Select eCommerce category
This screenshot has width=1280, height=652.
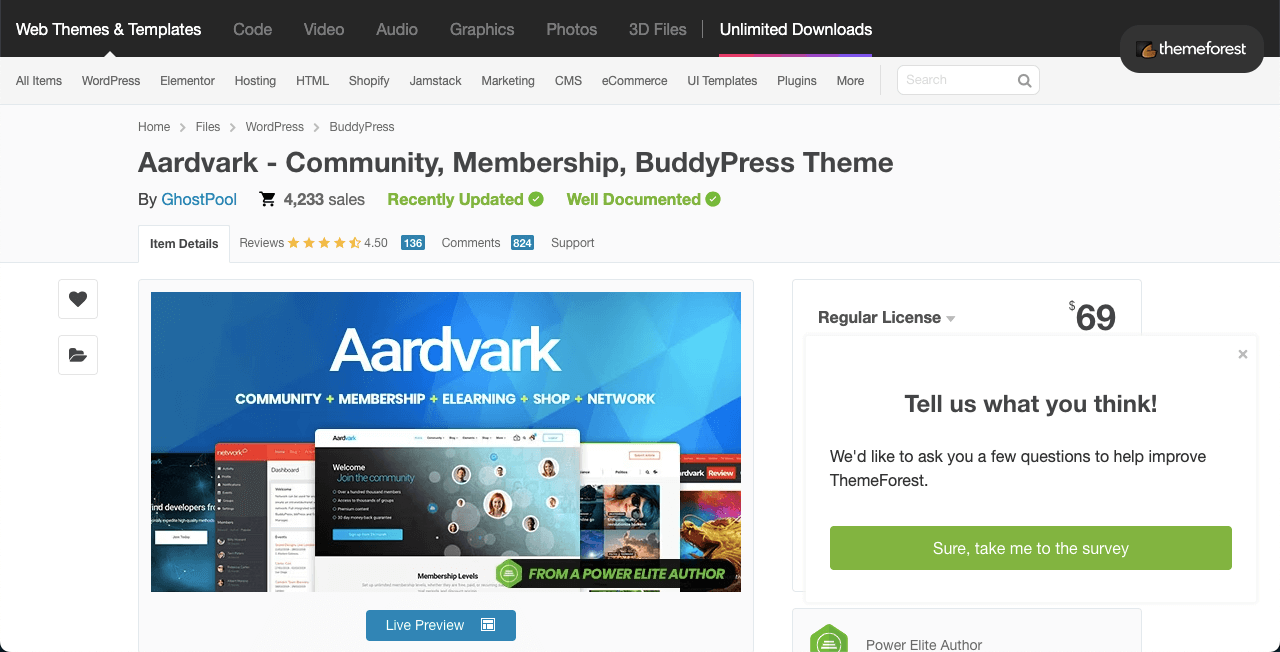pyautogui.click(x=634, y=81)
